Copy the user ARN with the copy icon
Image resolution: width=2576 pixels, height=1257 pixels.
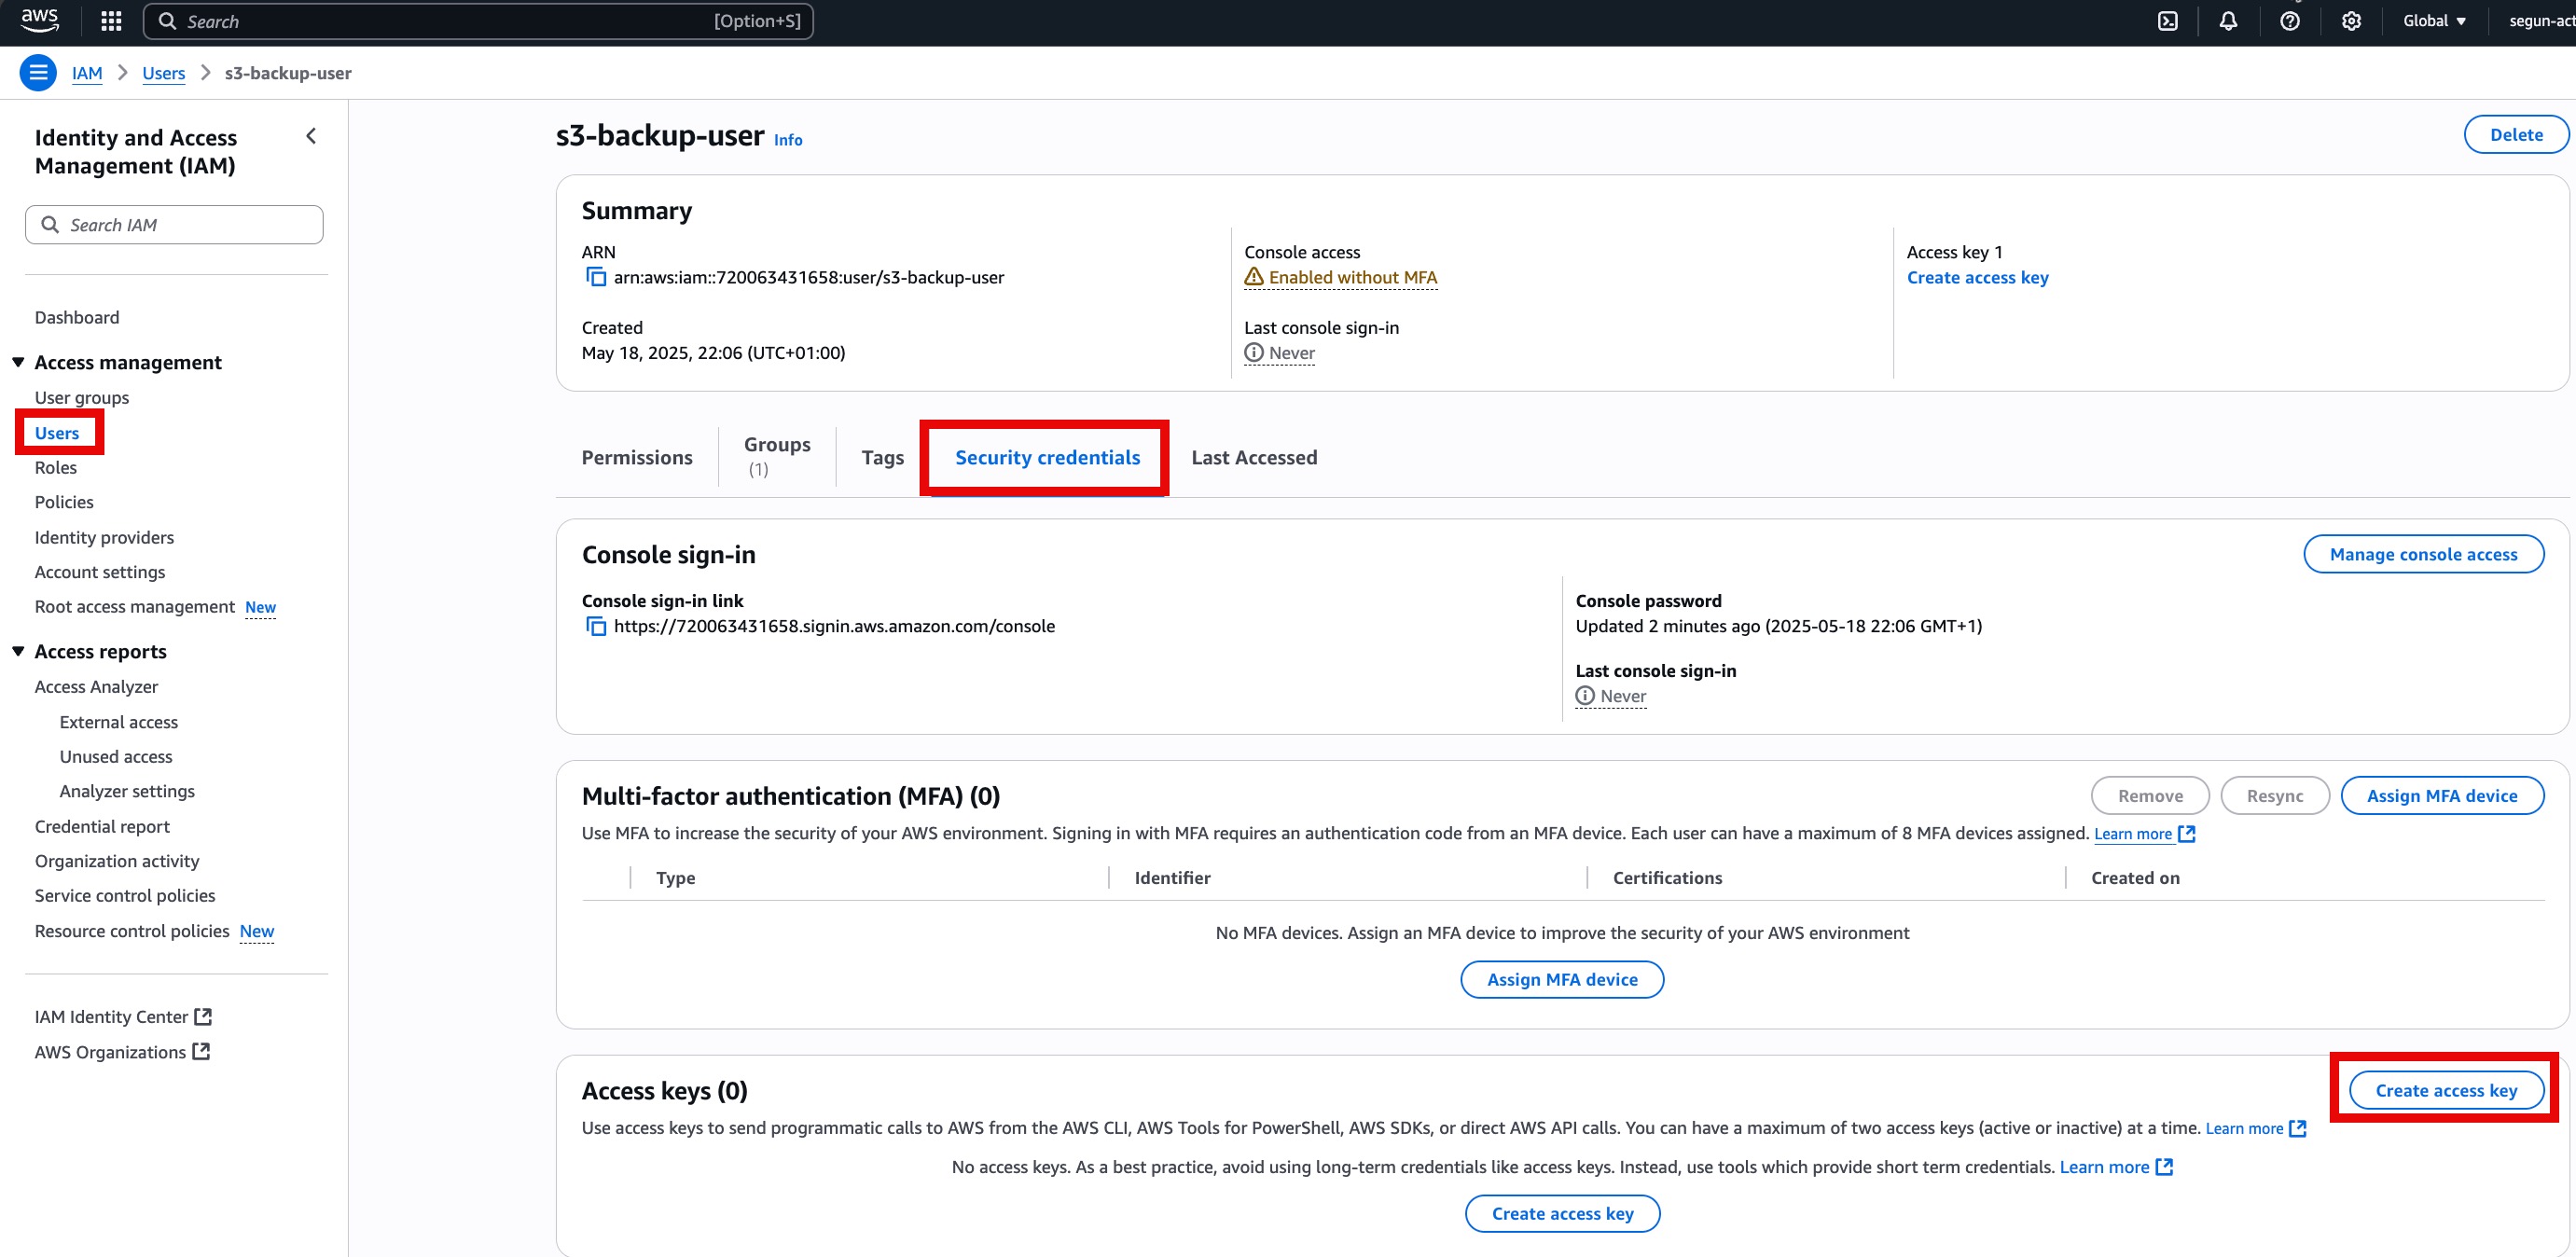coord(596,277)
